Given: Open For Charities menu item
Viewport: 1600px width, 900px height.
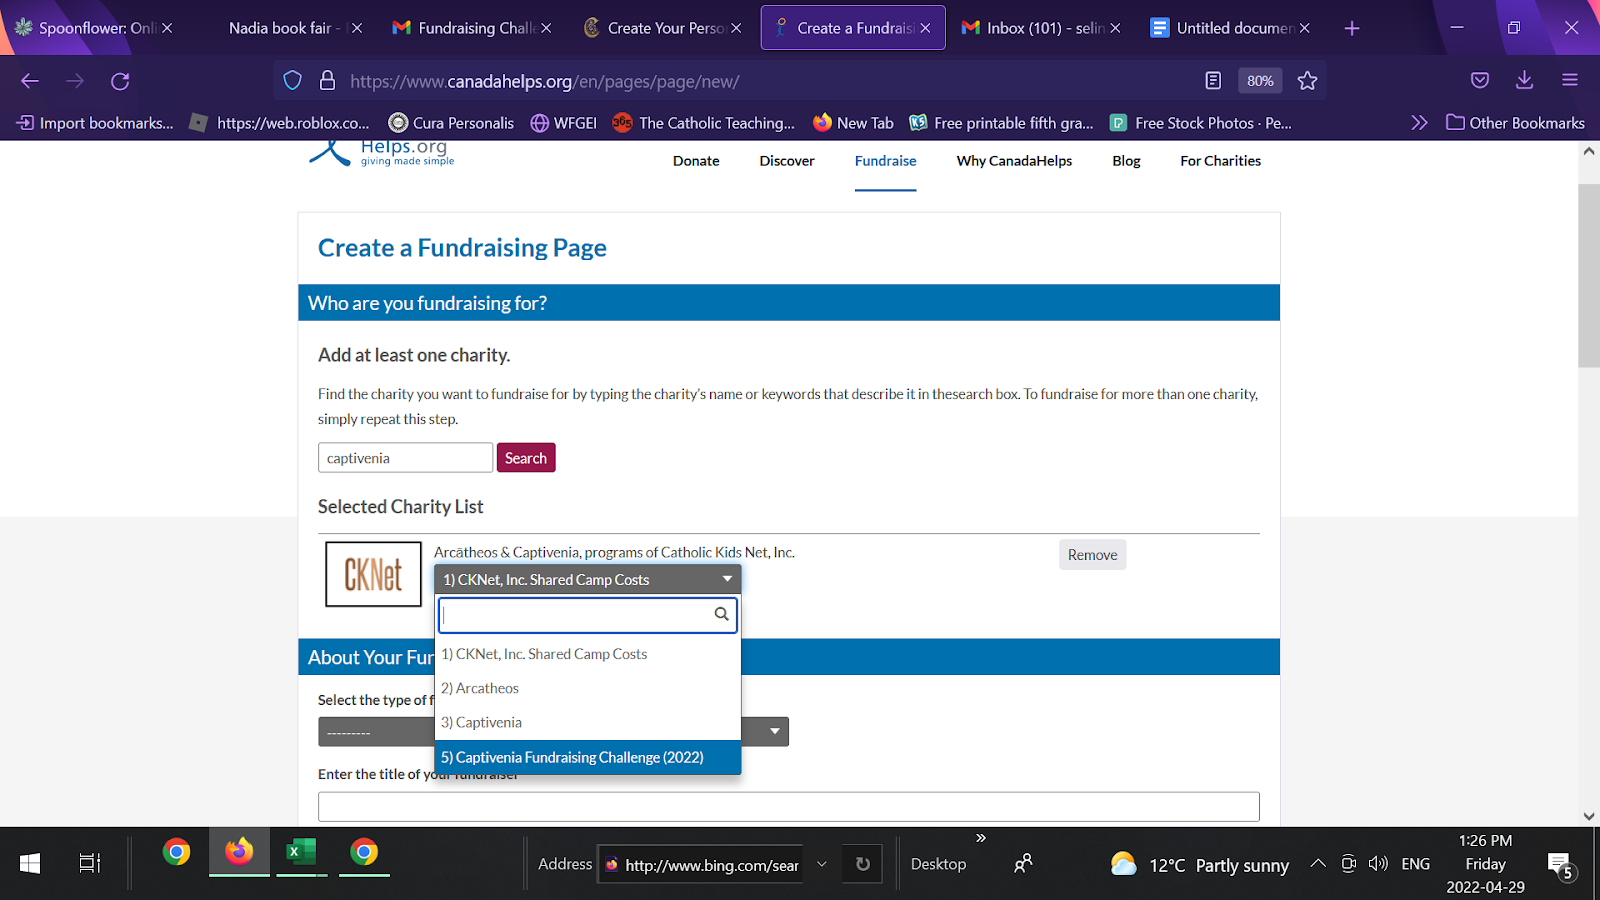Looking at the screenshot, I should (1220, 160).
